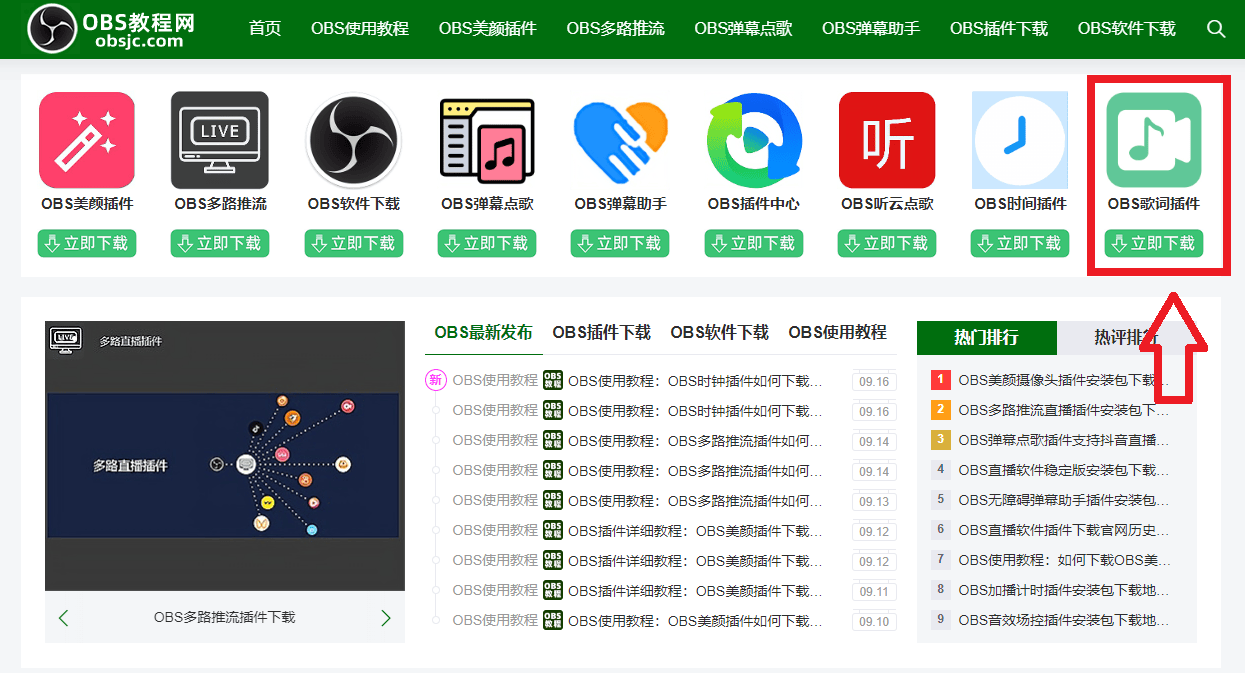Select the OBS弹幕助手 heart-hands icon
This screenshot has width=1245, height=673.
click(x=619, y=140)
